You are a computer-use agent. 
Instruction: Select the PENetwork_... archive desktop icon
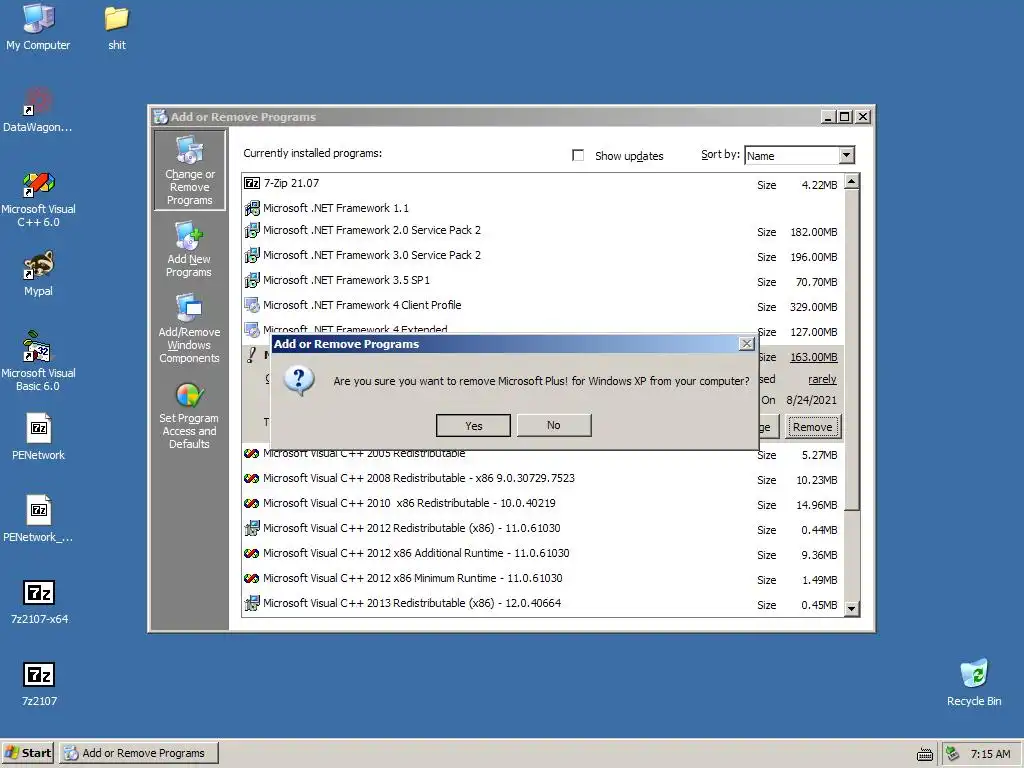(38, 519)
